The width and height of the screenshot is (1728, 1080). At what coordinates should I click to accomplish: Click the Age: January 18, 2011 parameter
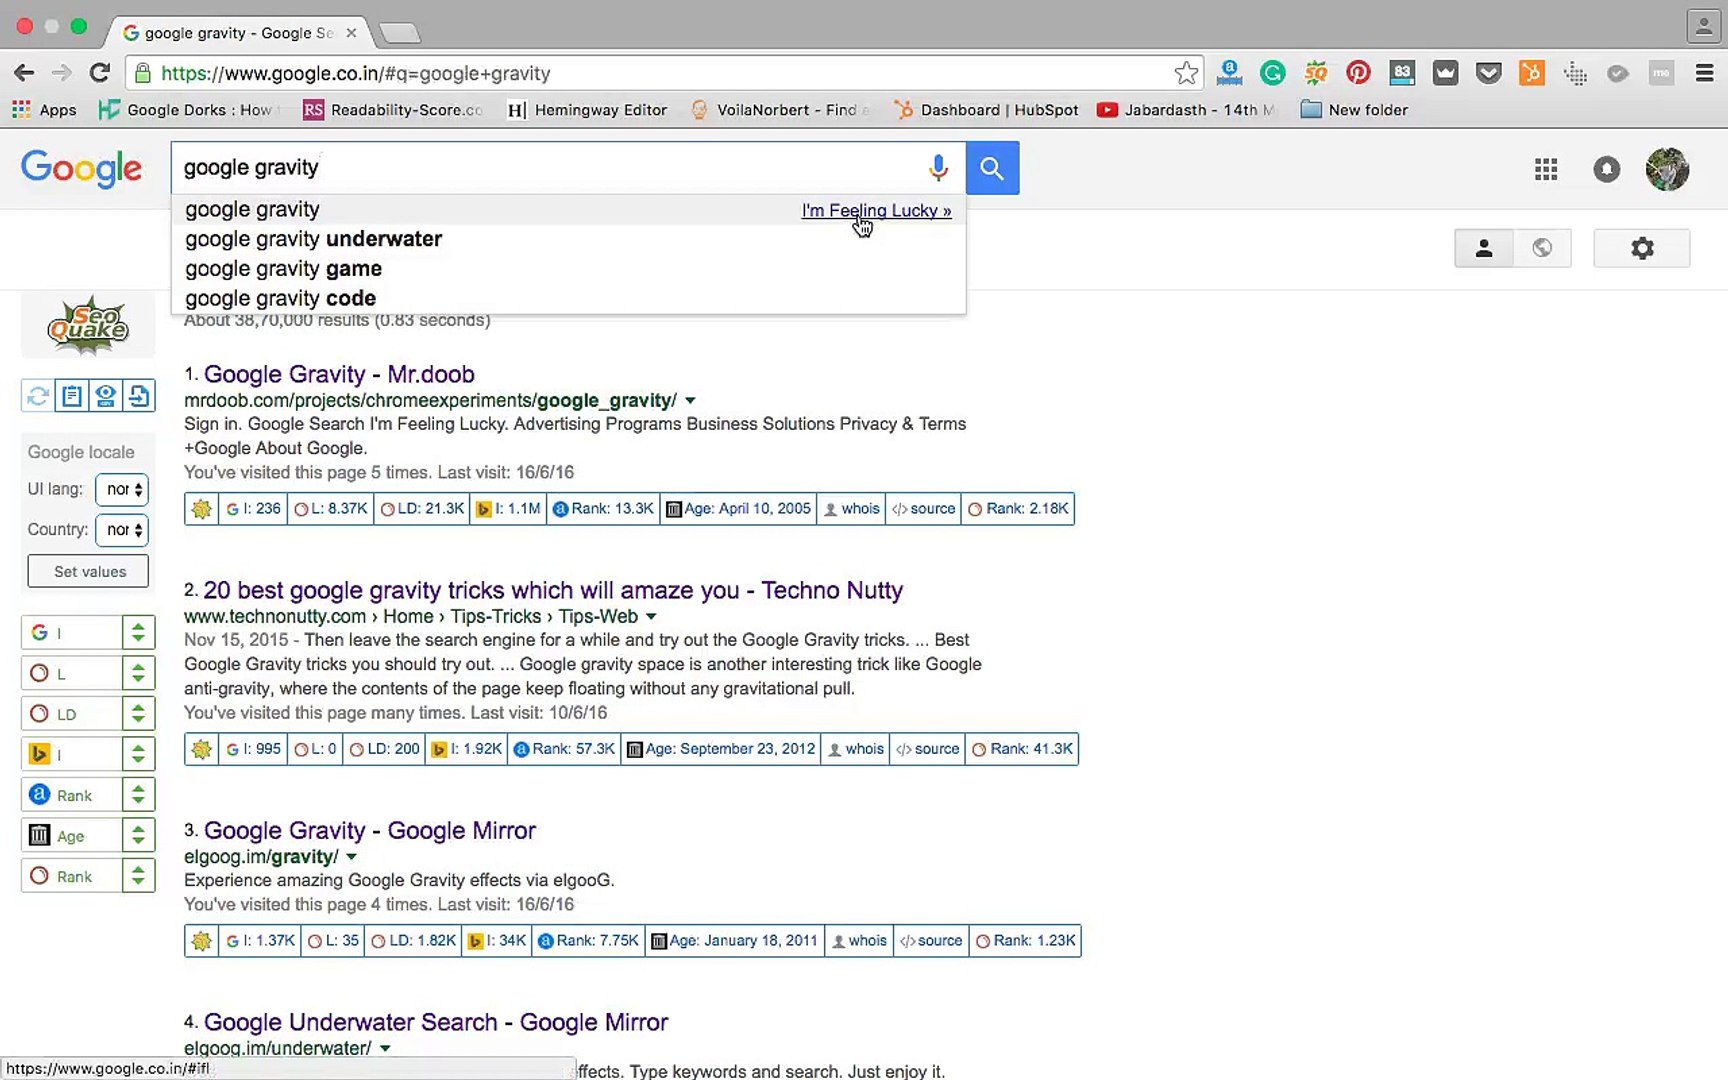pyautogui.click(x=735, y=941)
